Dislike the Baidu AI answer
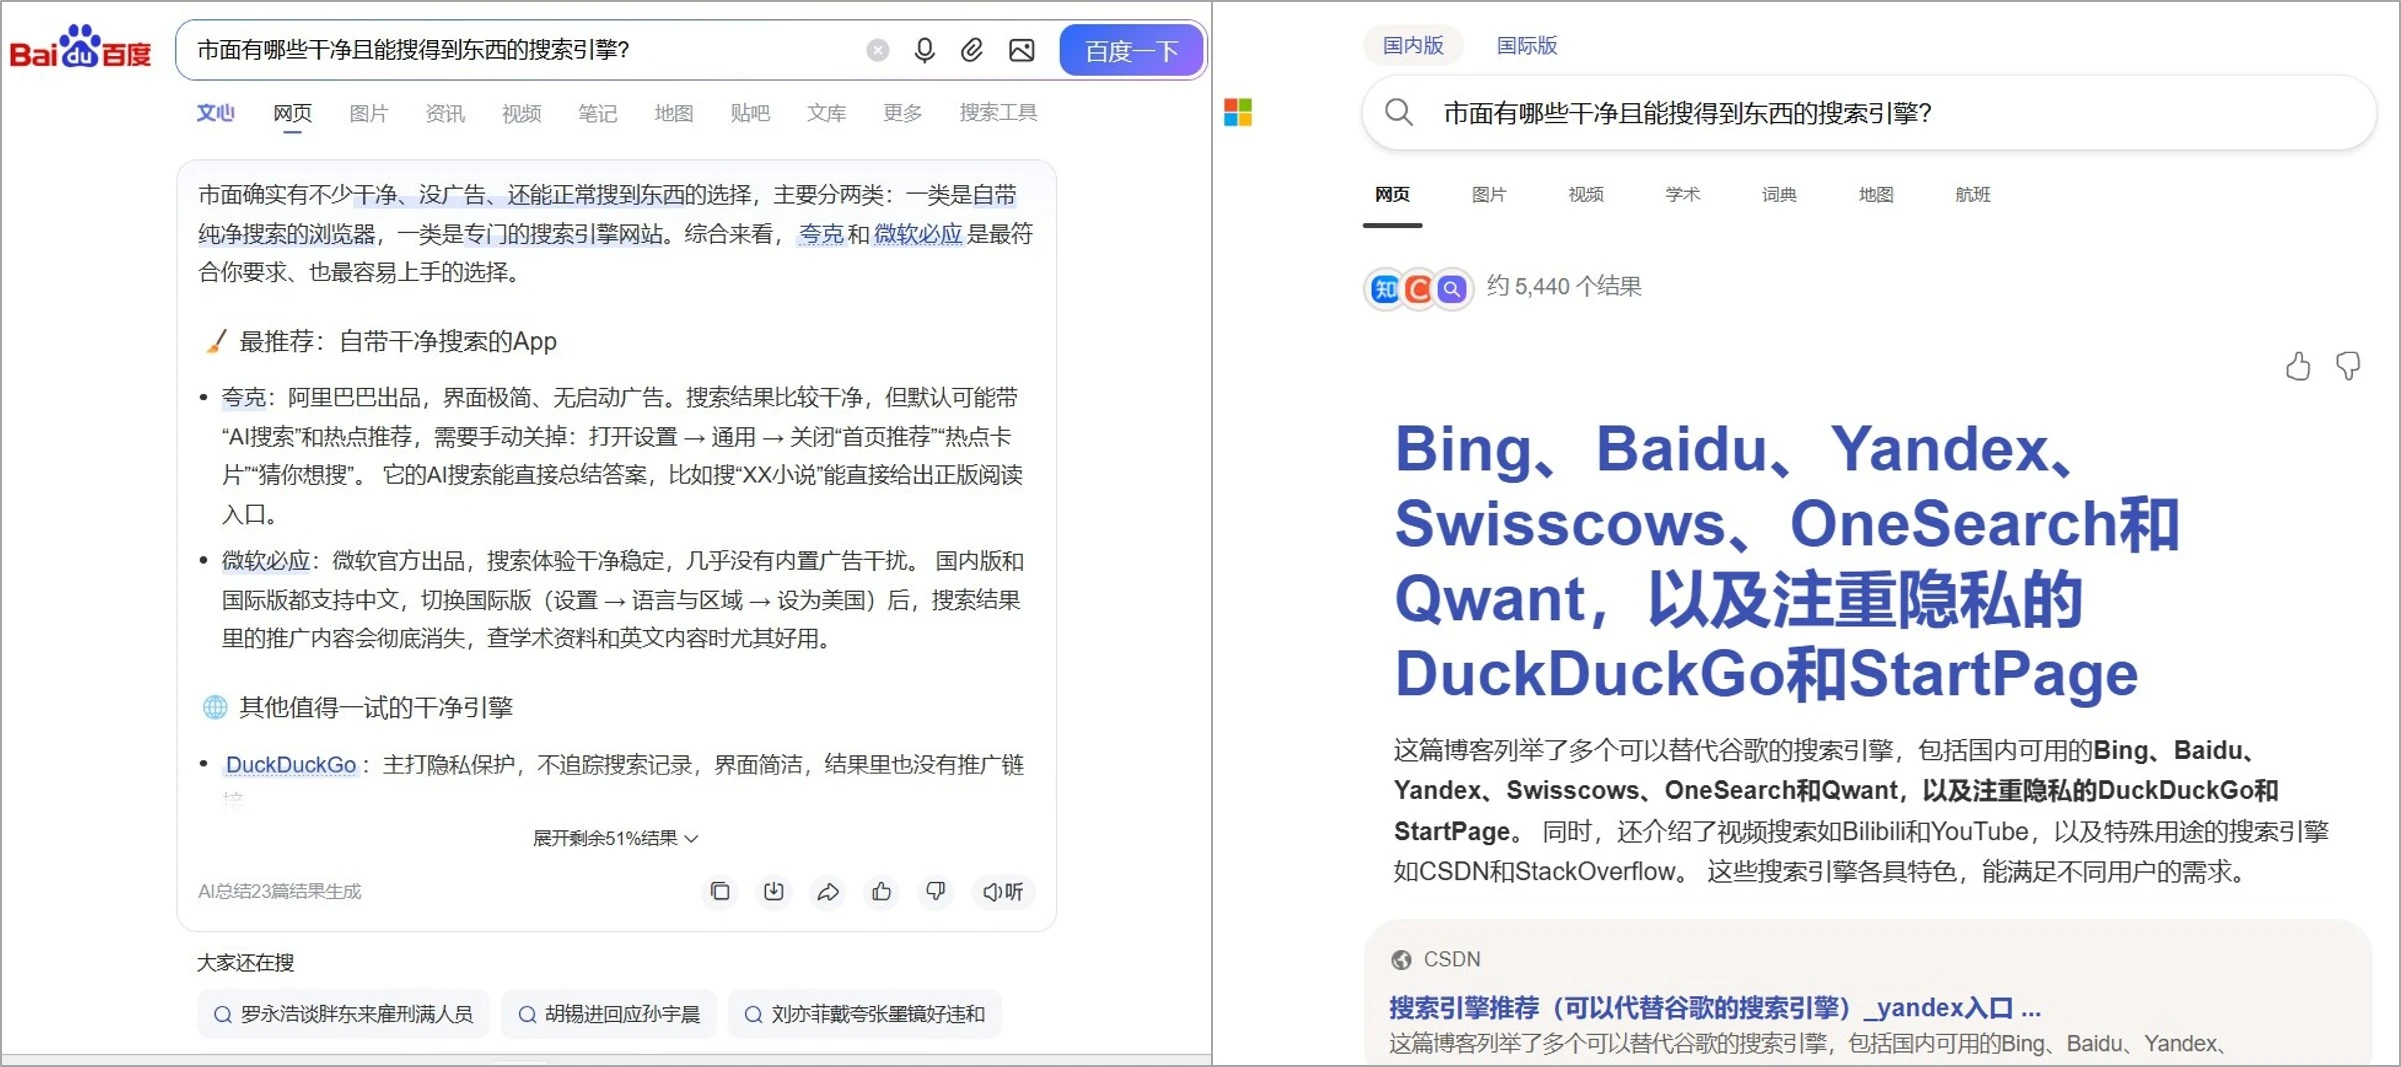 935,891
